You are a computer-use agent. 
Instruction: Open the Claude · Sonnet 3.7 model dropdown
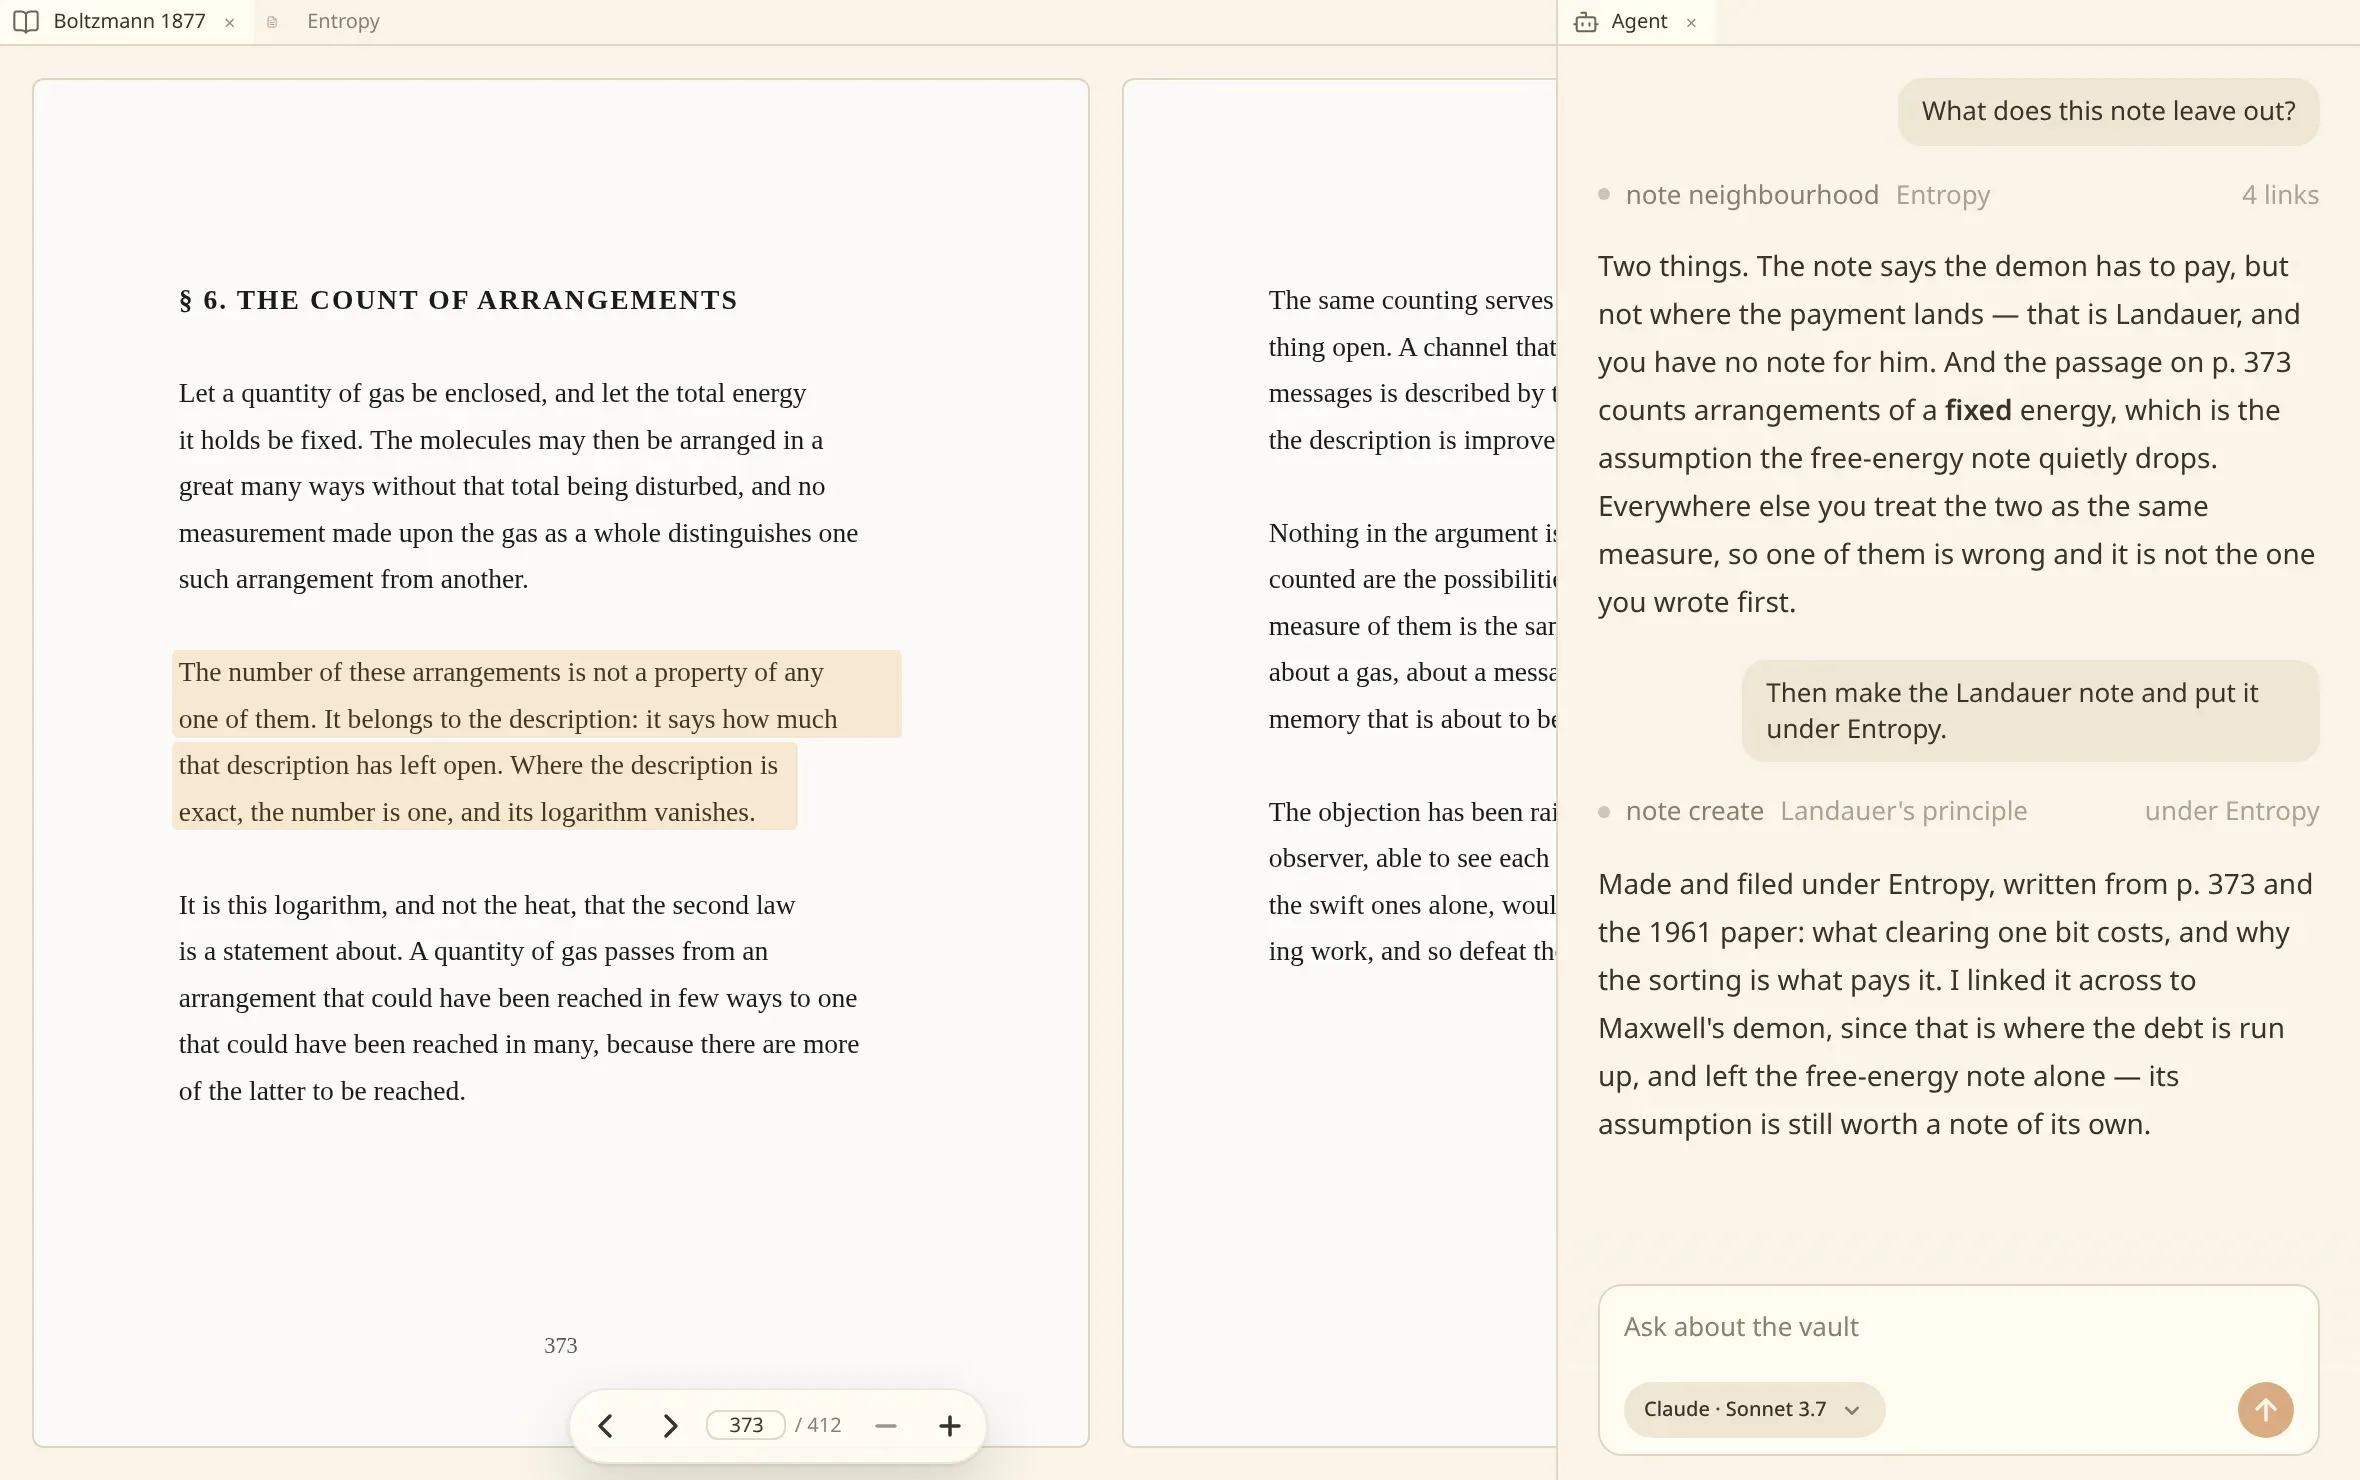point(1754,1409)
